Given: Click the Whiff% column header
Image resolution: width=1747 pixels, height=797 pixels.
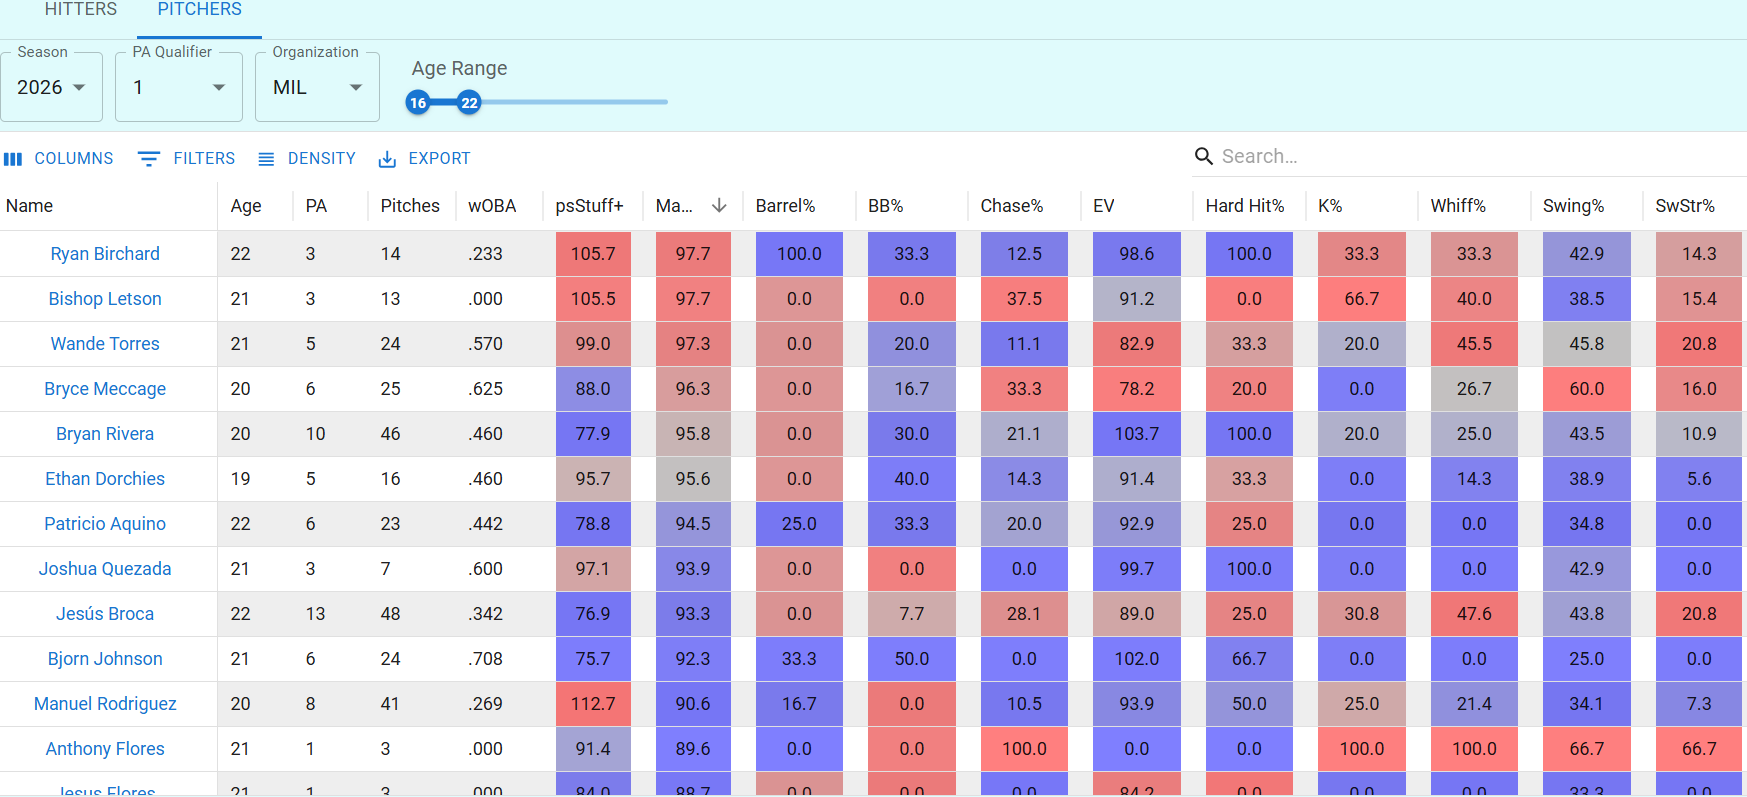Looking at the screenshot, I should (1458, 206).
